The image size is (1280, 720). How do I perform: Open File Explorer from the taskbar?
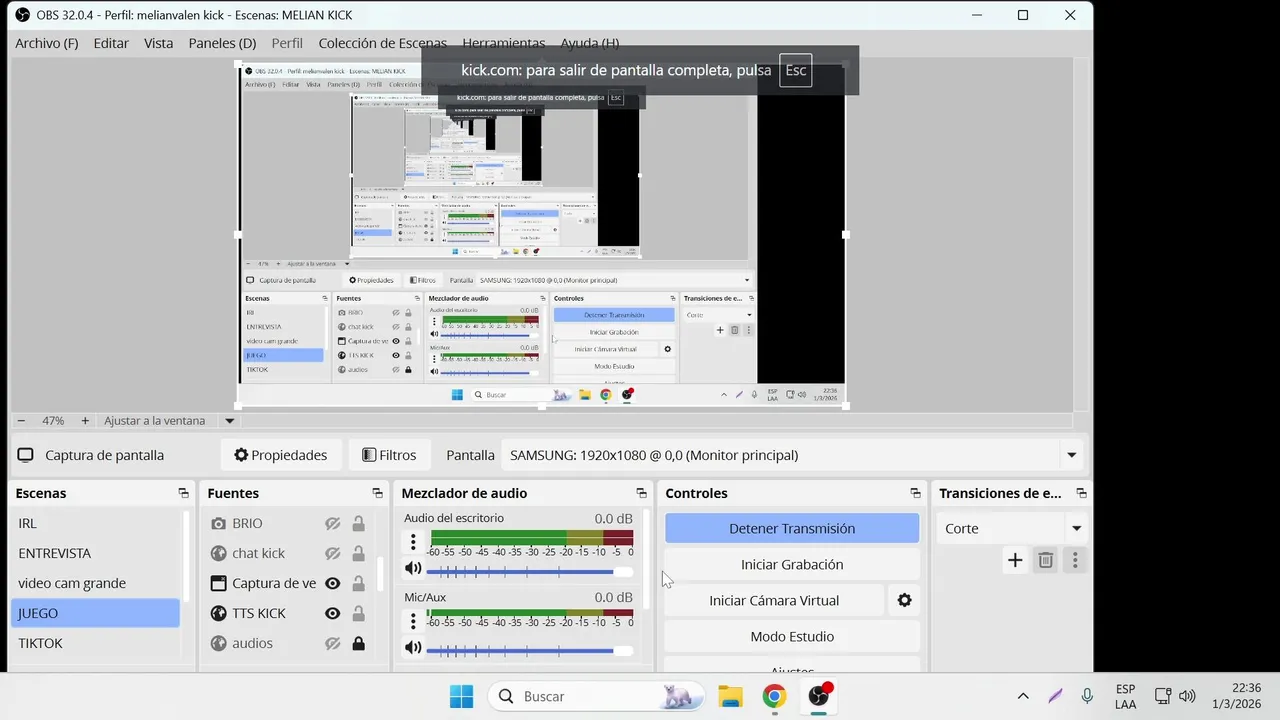point(730,696)
